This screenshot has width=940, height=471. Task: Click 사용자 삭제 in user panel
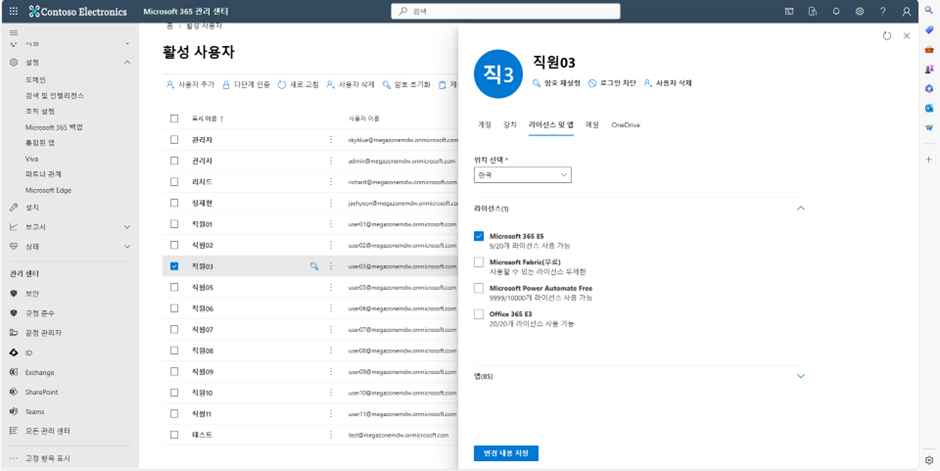click(667, 83)
